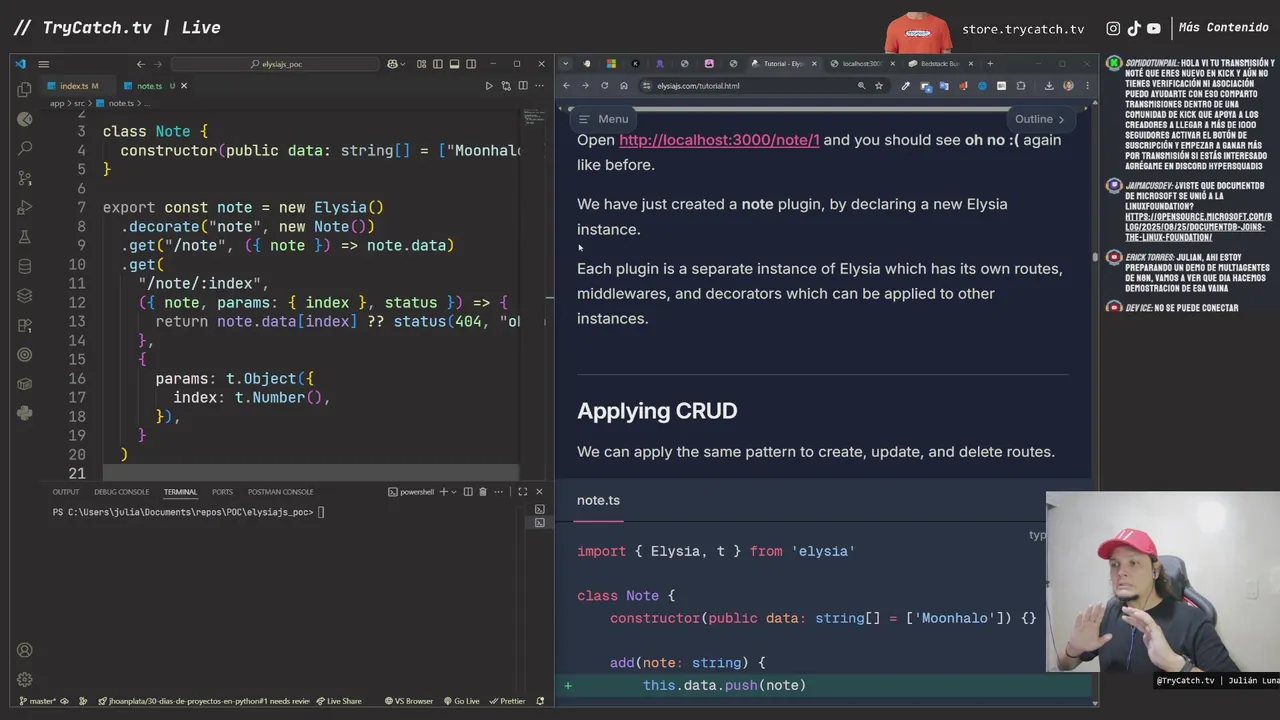Open Chrome tab search dropdown arrow
1280x720 pixels.
(x=566, y=63)
